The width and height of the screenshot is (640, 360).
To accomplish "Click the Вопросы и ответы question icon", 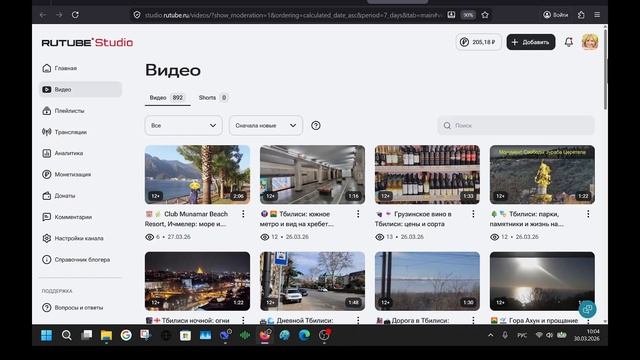I will (47, 307).
